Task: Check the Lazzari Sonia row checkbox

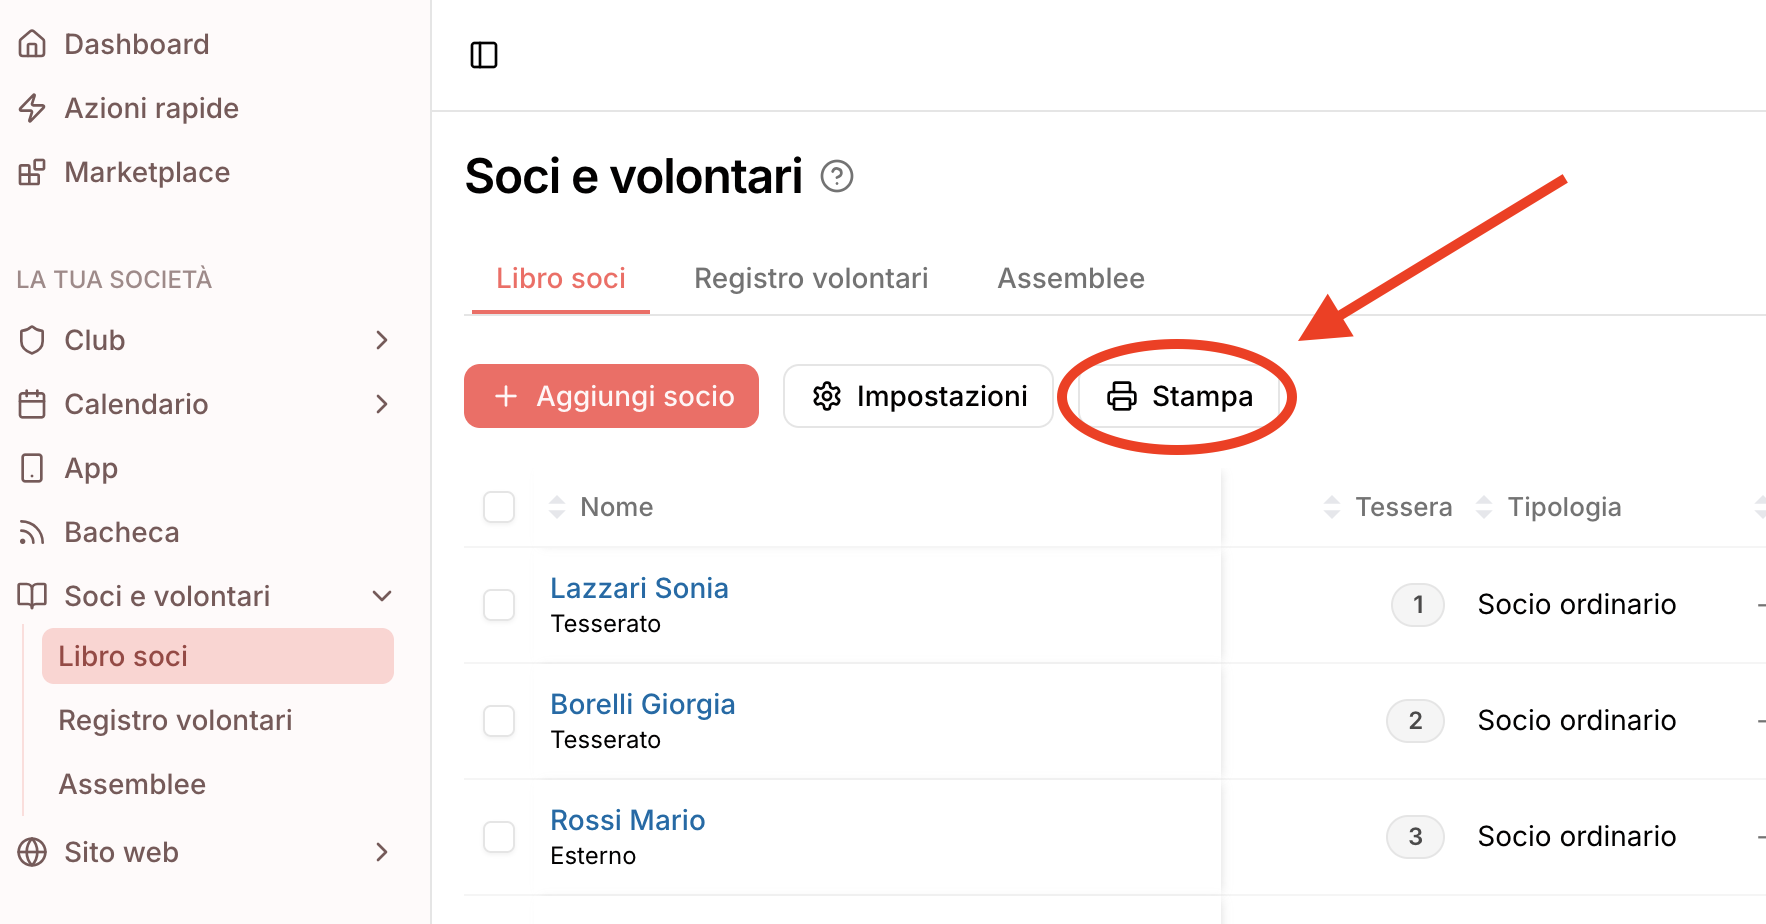Action: (499, 605)
